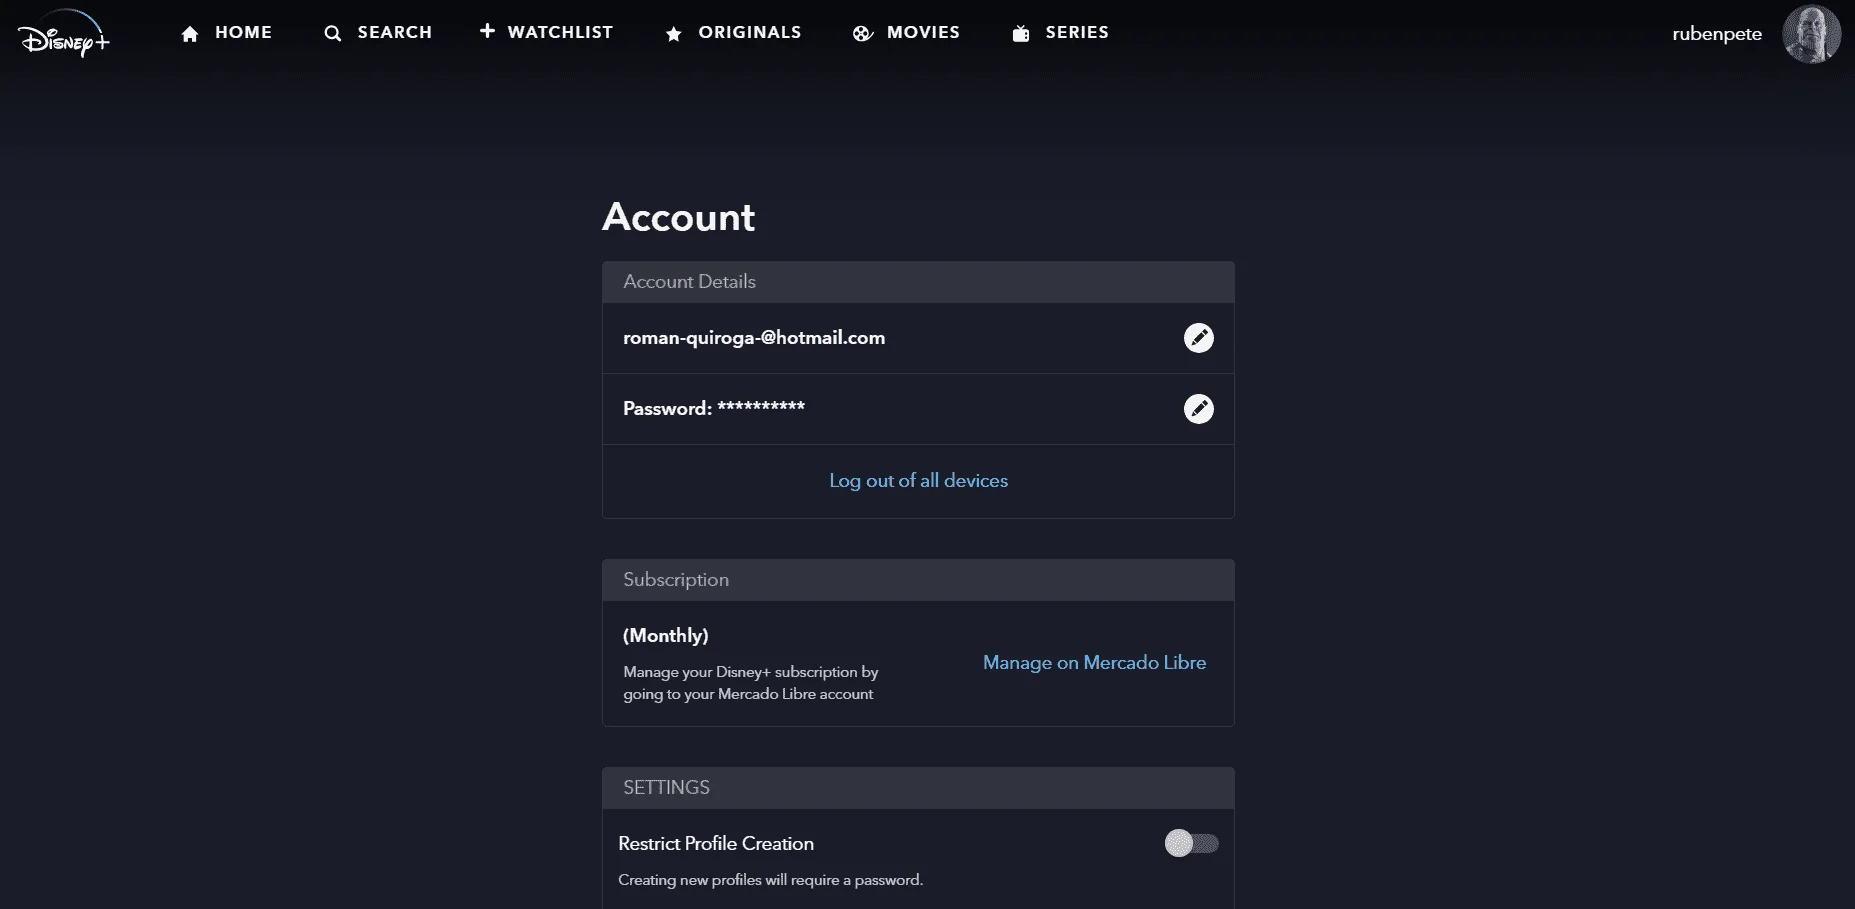Go to the MOVIES section
The width and height of the screenshot is (1855, 909).
pos(923,32)
